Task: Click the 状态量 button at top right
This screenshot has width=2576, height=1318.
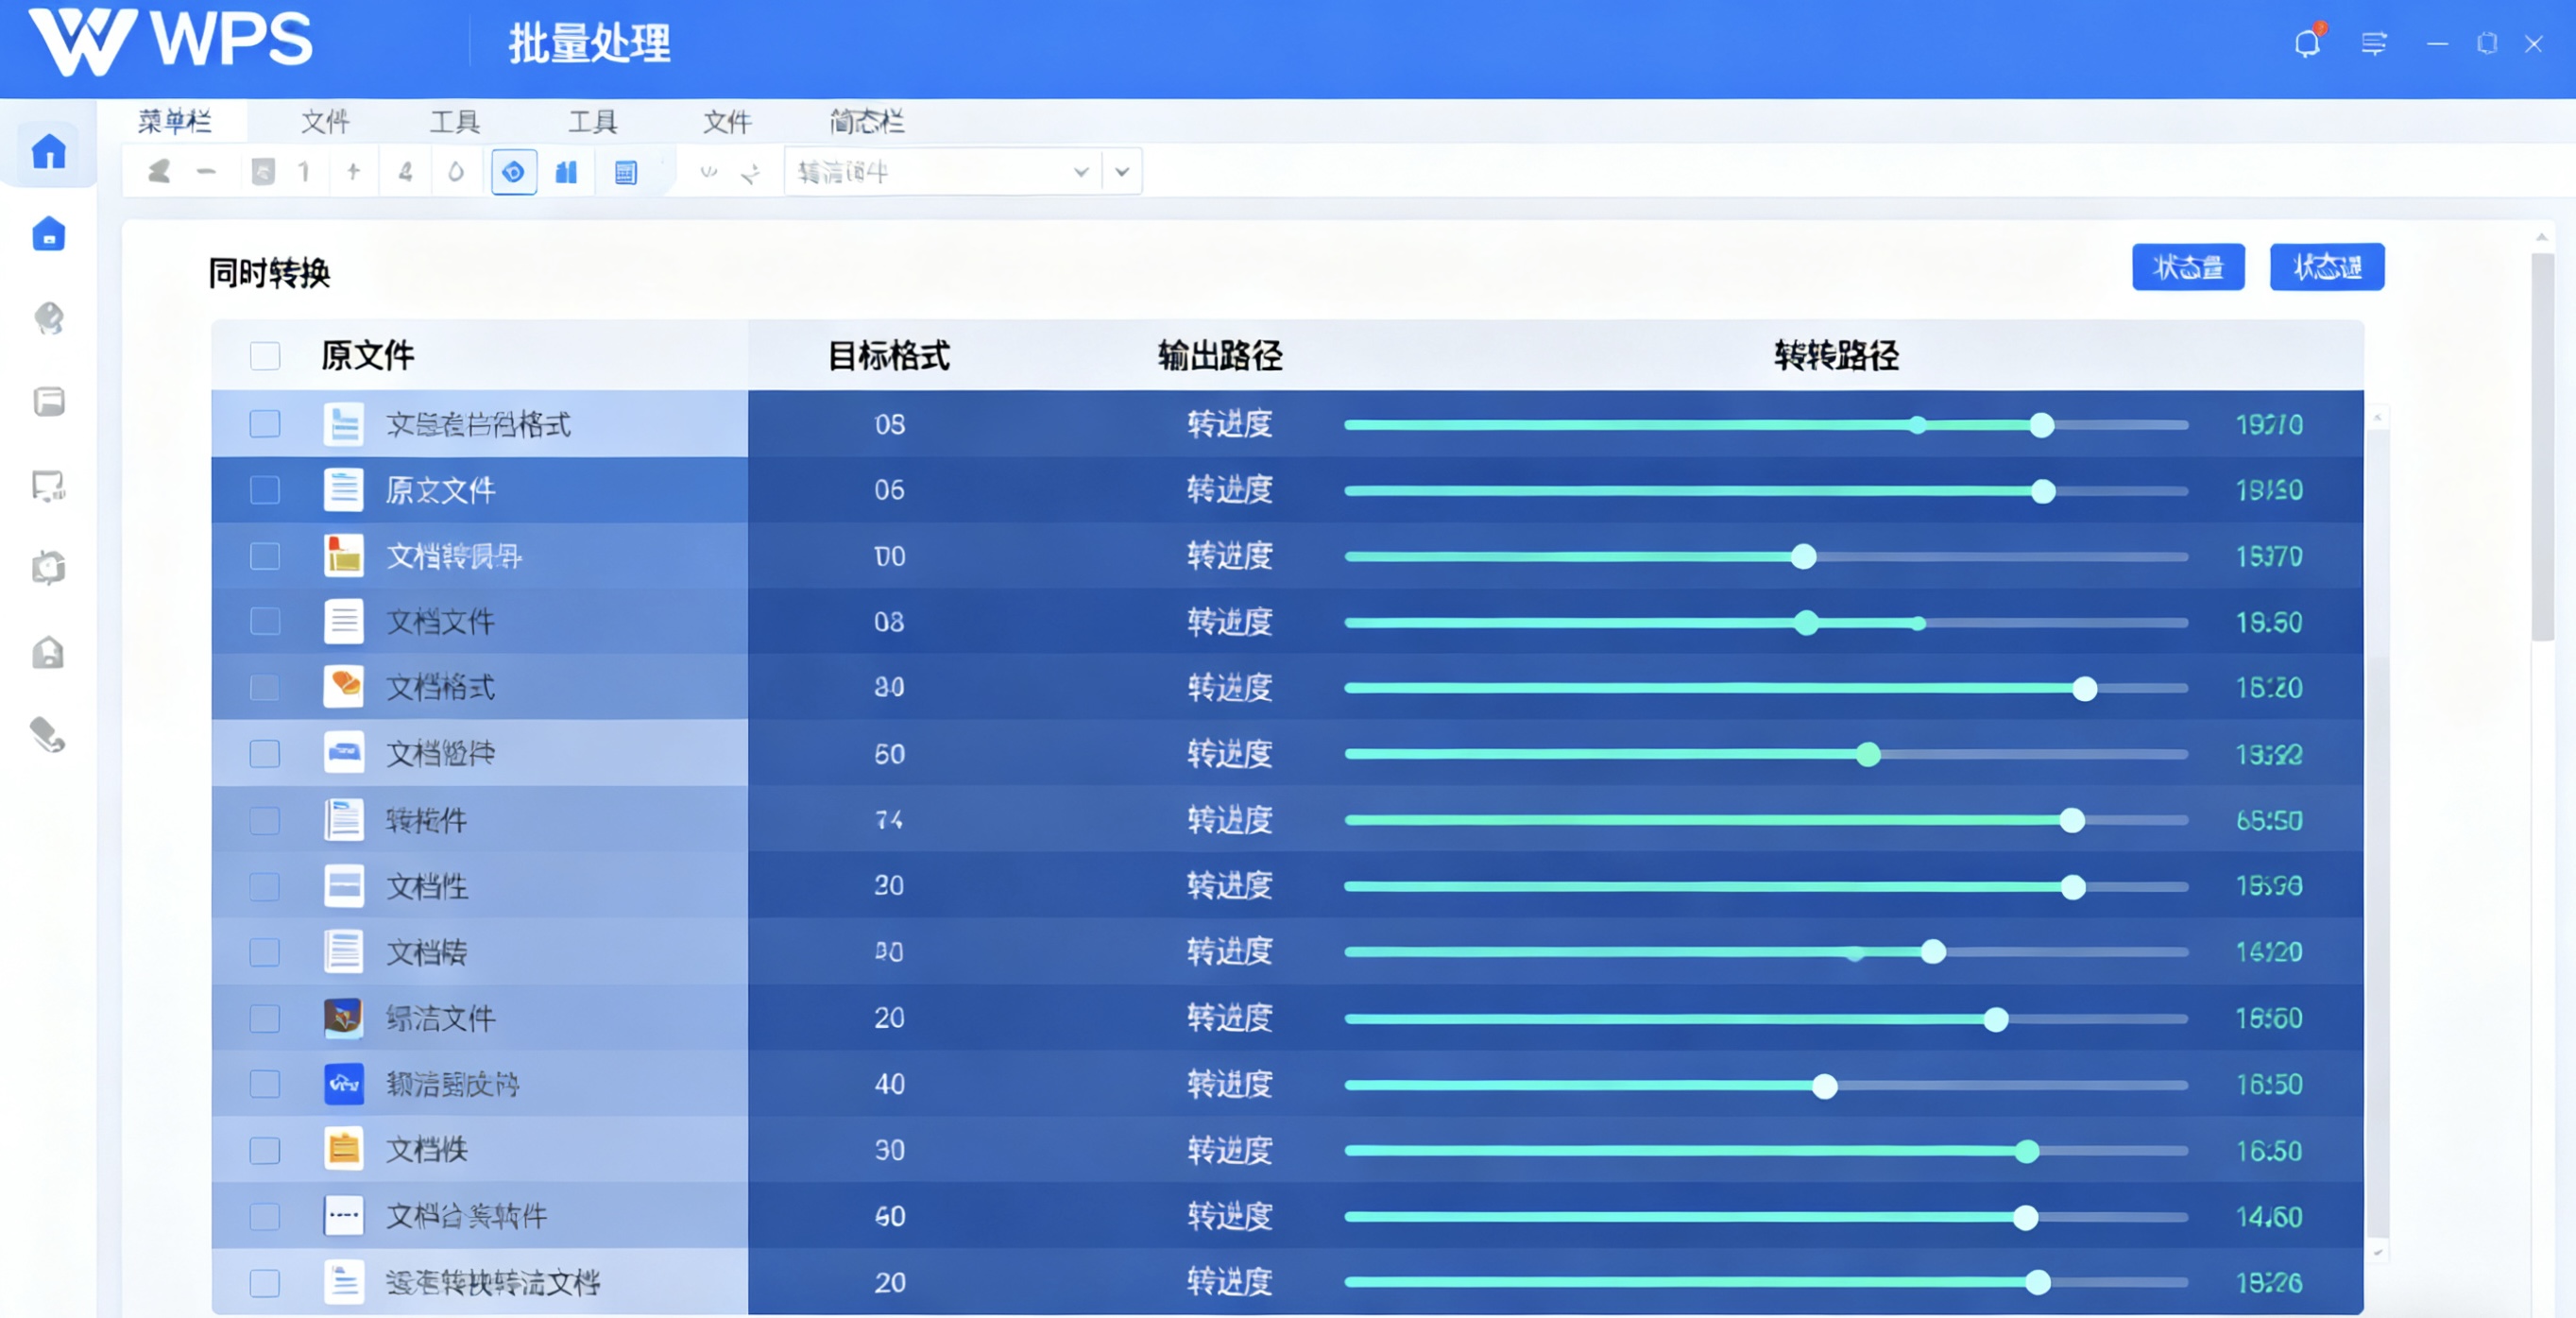Action: [x=2188, y=267]
